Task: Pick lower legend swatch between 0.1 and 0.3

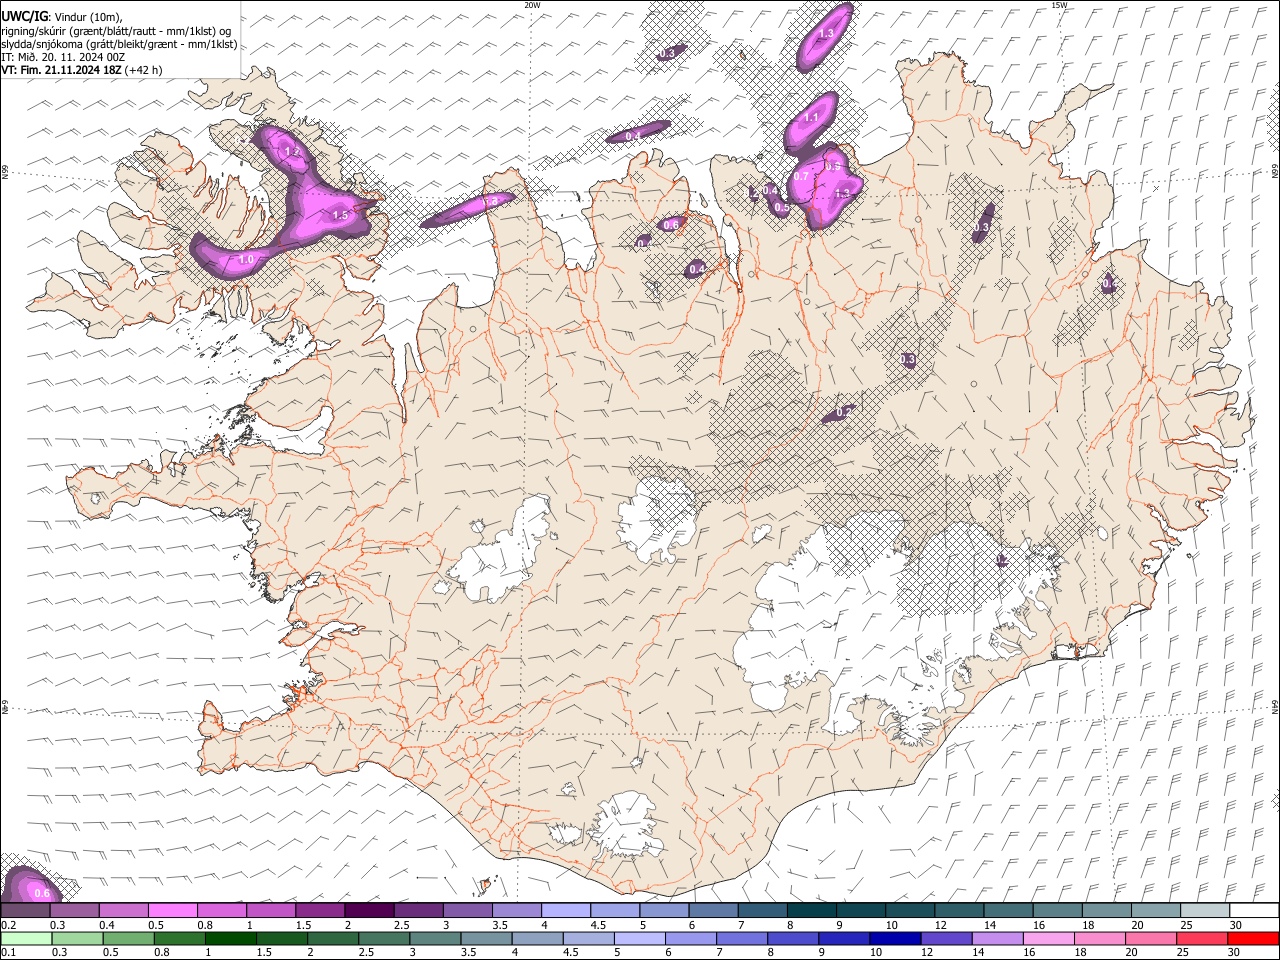Action: [x=24, y=938]
